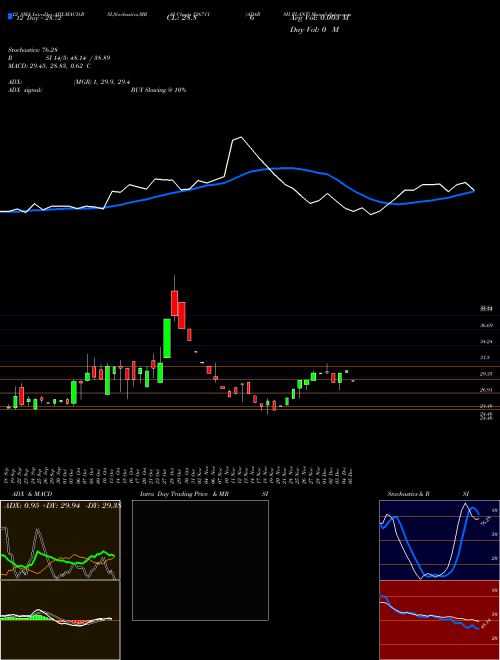Image resolution: width=500 pixels, height=660 pixels.
Task: Click the tallest green candlestick before the peak
Action: [167, 338]
